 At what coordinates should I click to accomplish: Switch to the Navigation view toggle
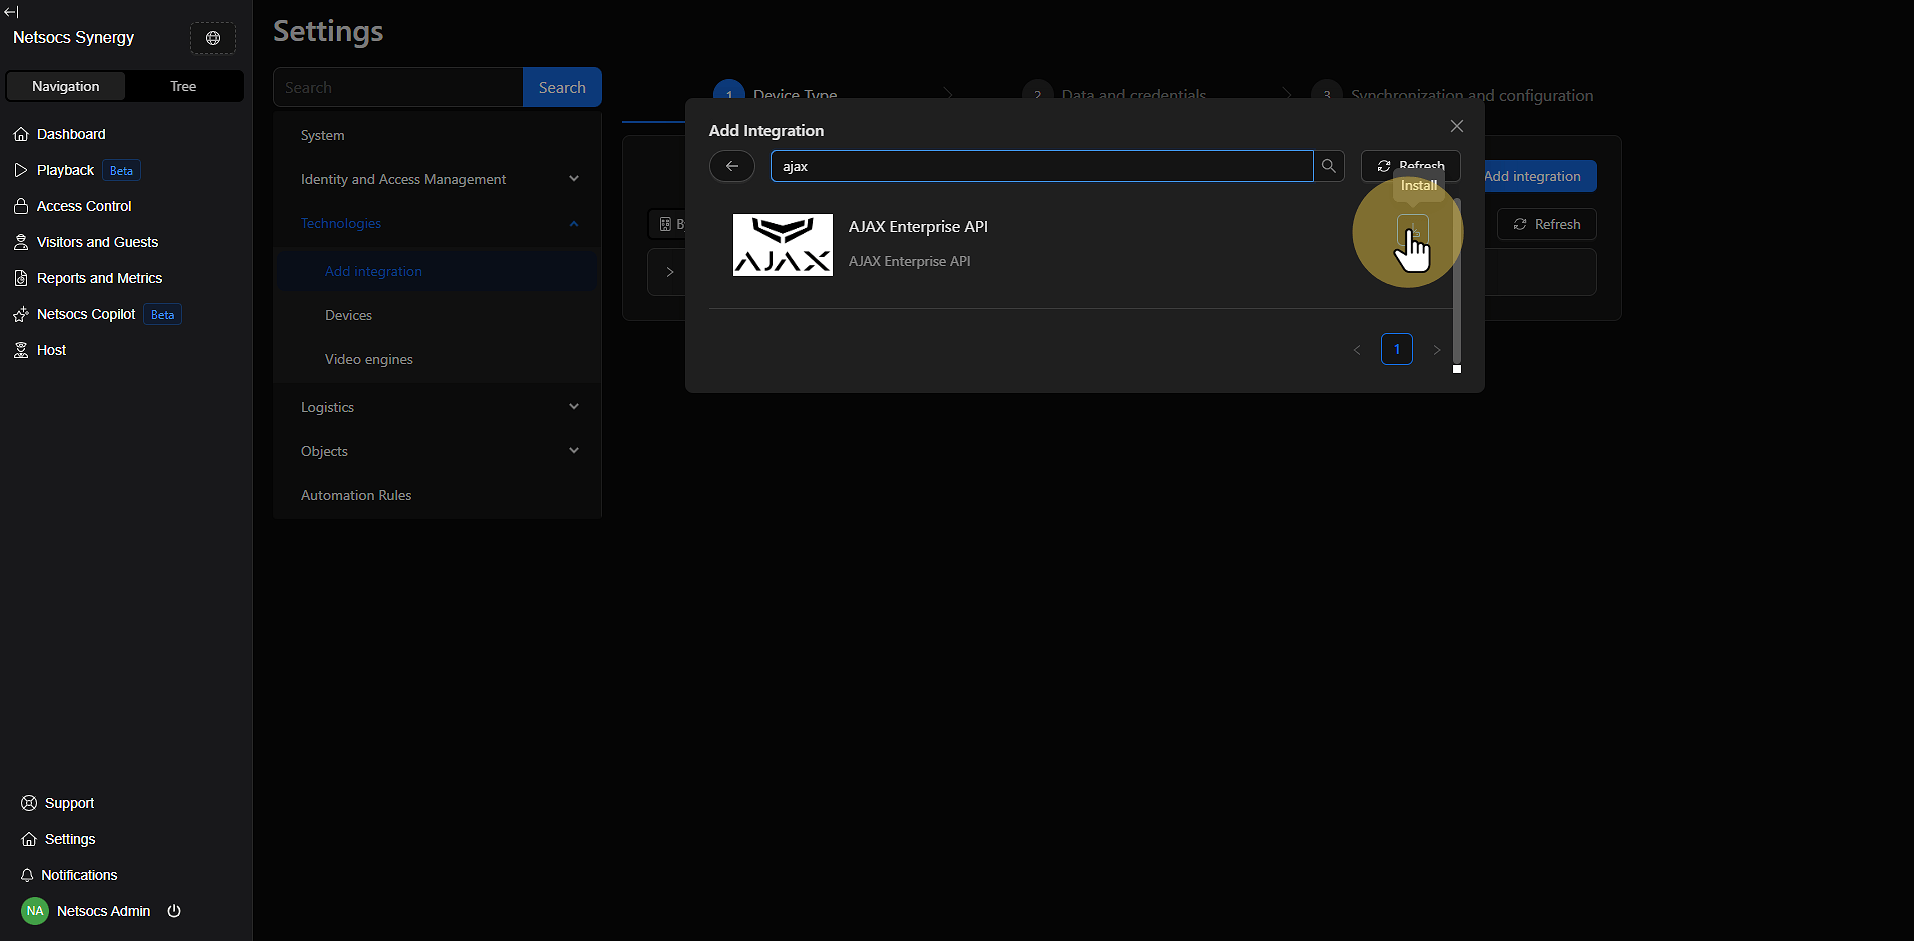tap(66, 86)
